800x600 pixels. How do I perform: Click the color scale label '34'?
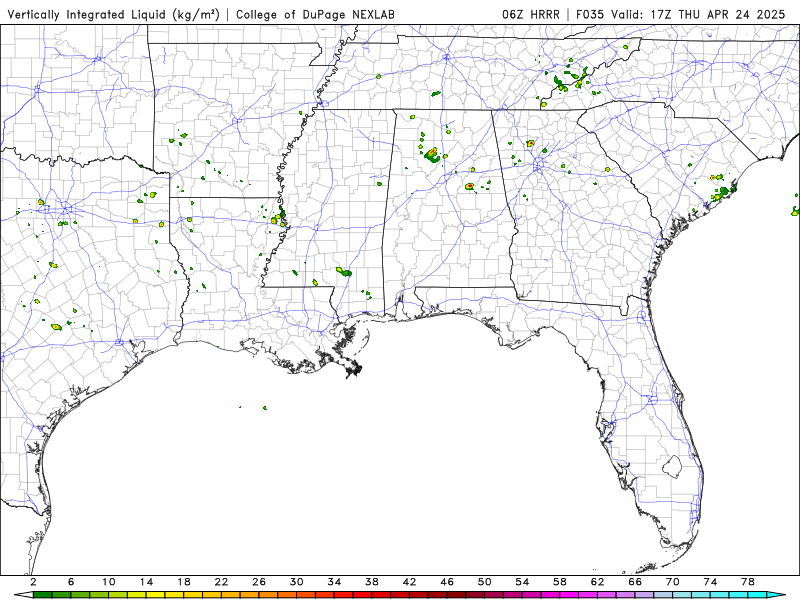point(334,582)
